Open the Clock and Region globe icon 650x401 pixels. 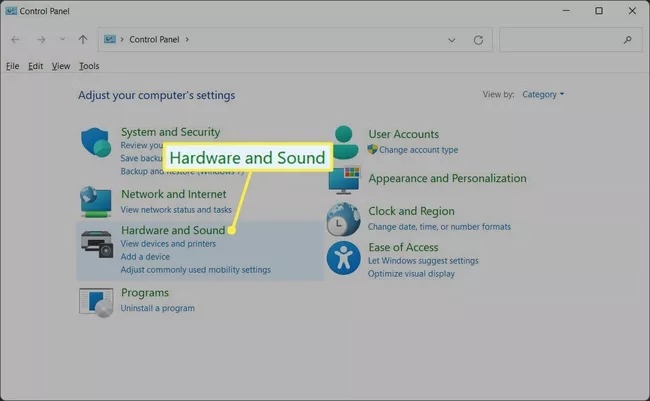(x=343, y=219)
